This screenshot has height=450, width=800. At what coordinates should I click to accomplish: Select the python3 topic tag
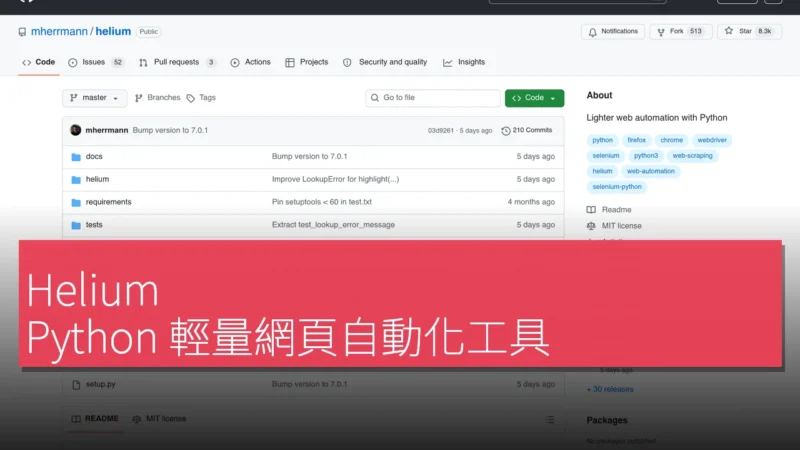646,156
